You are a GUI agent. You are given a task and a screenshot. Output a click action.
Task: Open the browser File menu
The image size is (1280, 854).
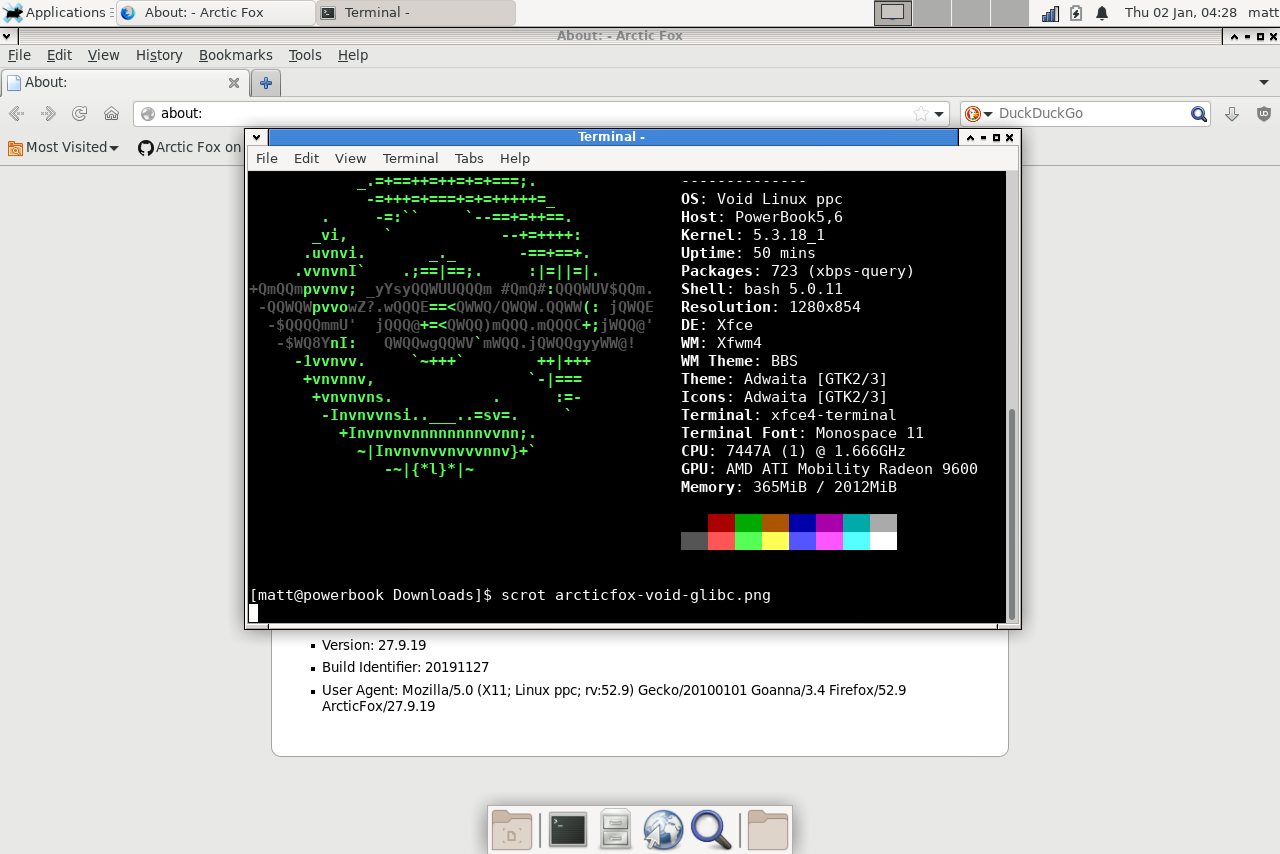19,55
